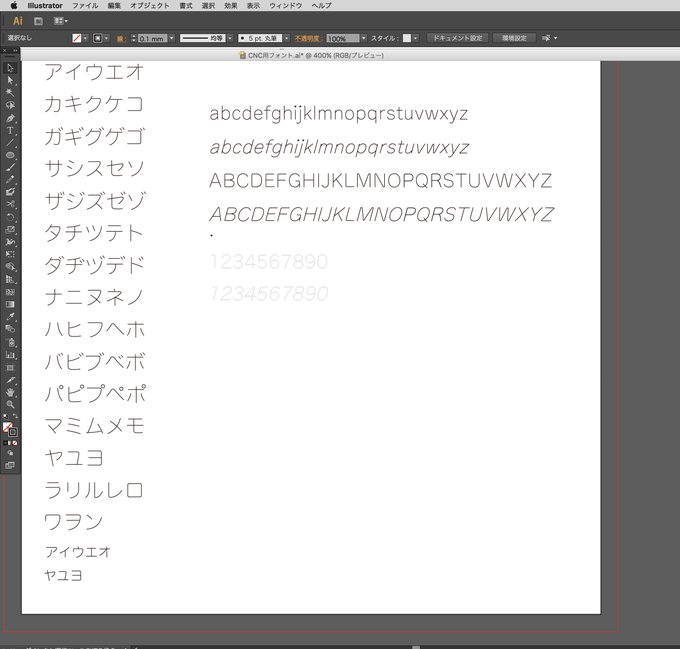Open the ウィンドウ menu

pyautogui.click(x=285, y=6)
